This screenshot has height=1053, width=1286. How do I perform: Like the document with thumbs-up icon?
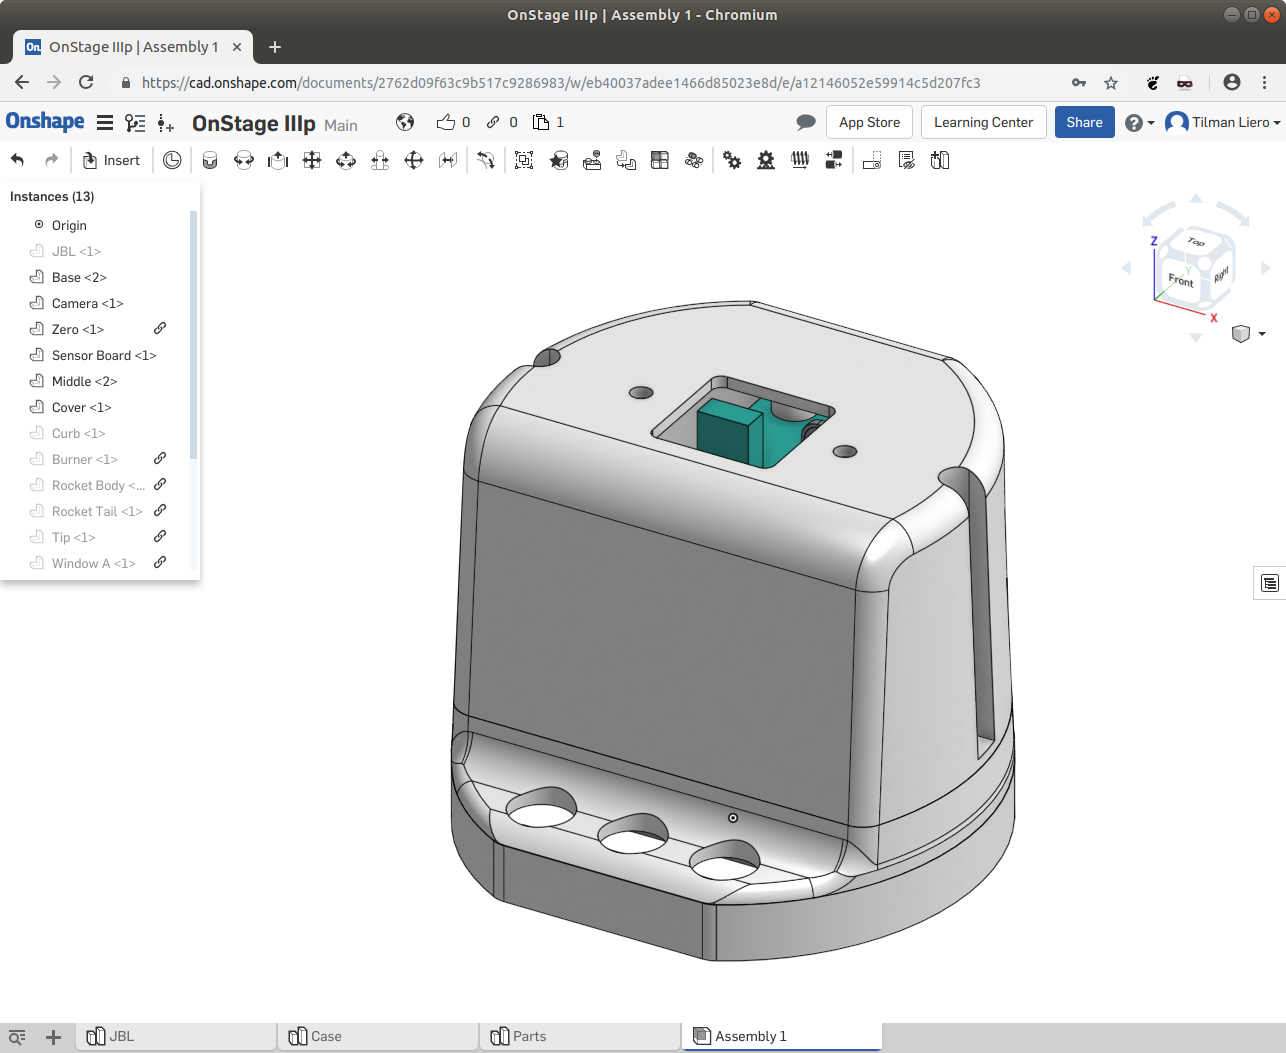(446, 122)
